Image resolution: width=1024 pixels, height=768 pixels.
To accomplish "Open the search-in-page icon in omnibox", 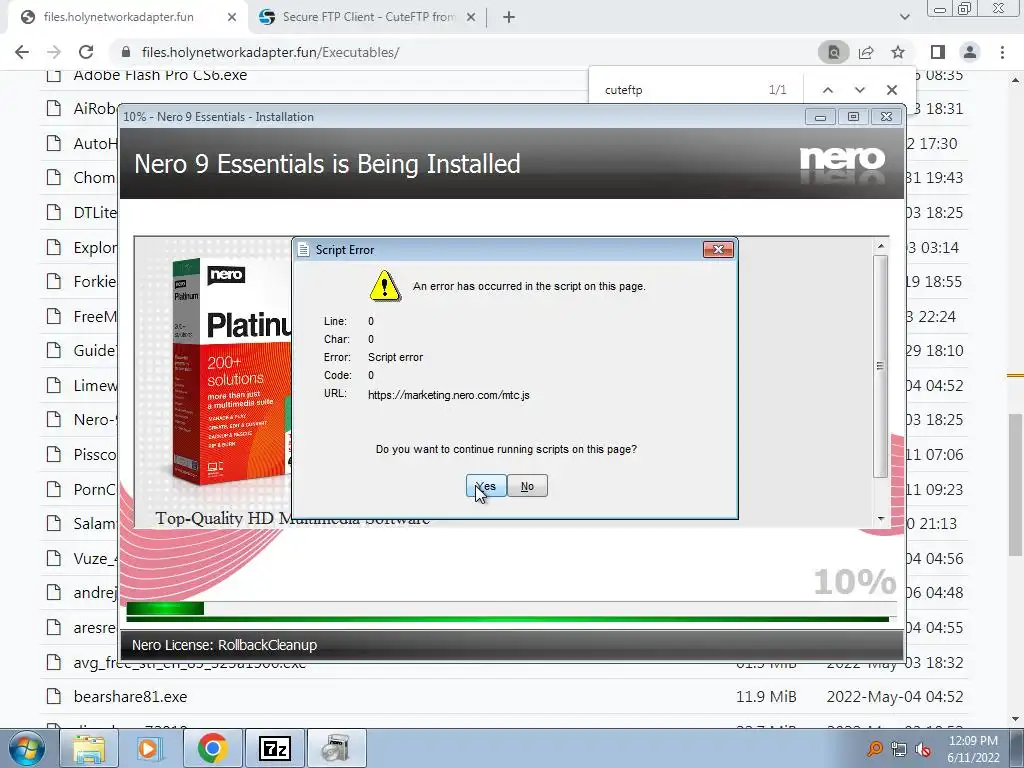I will (834, 52).
